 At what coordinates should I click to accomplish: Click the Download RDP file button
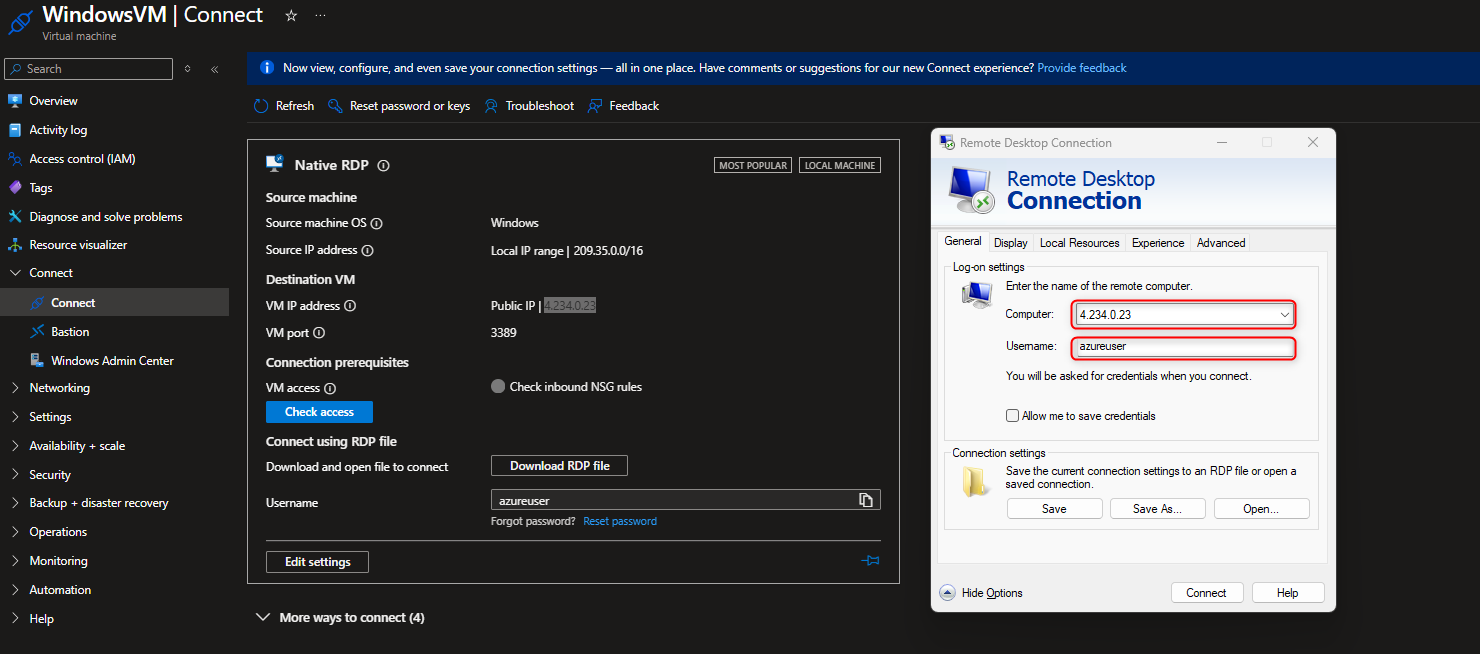coord(559,466)
